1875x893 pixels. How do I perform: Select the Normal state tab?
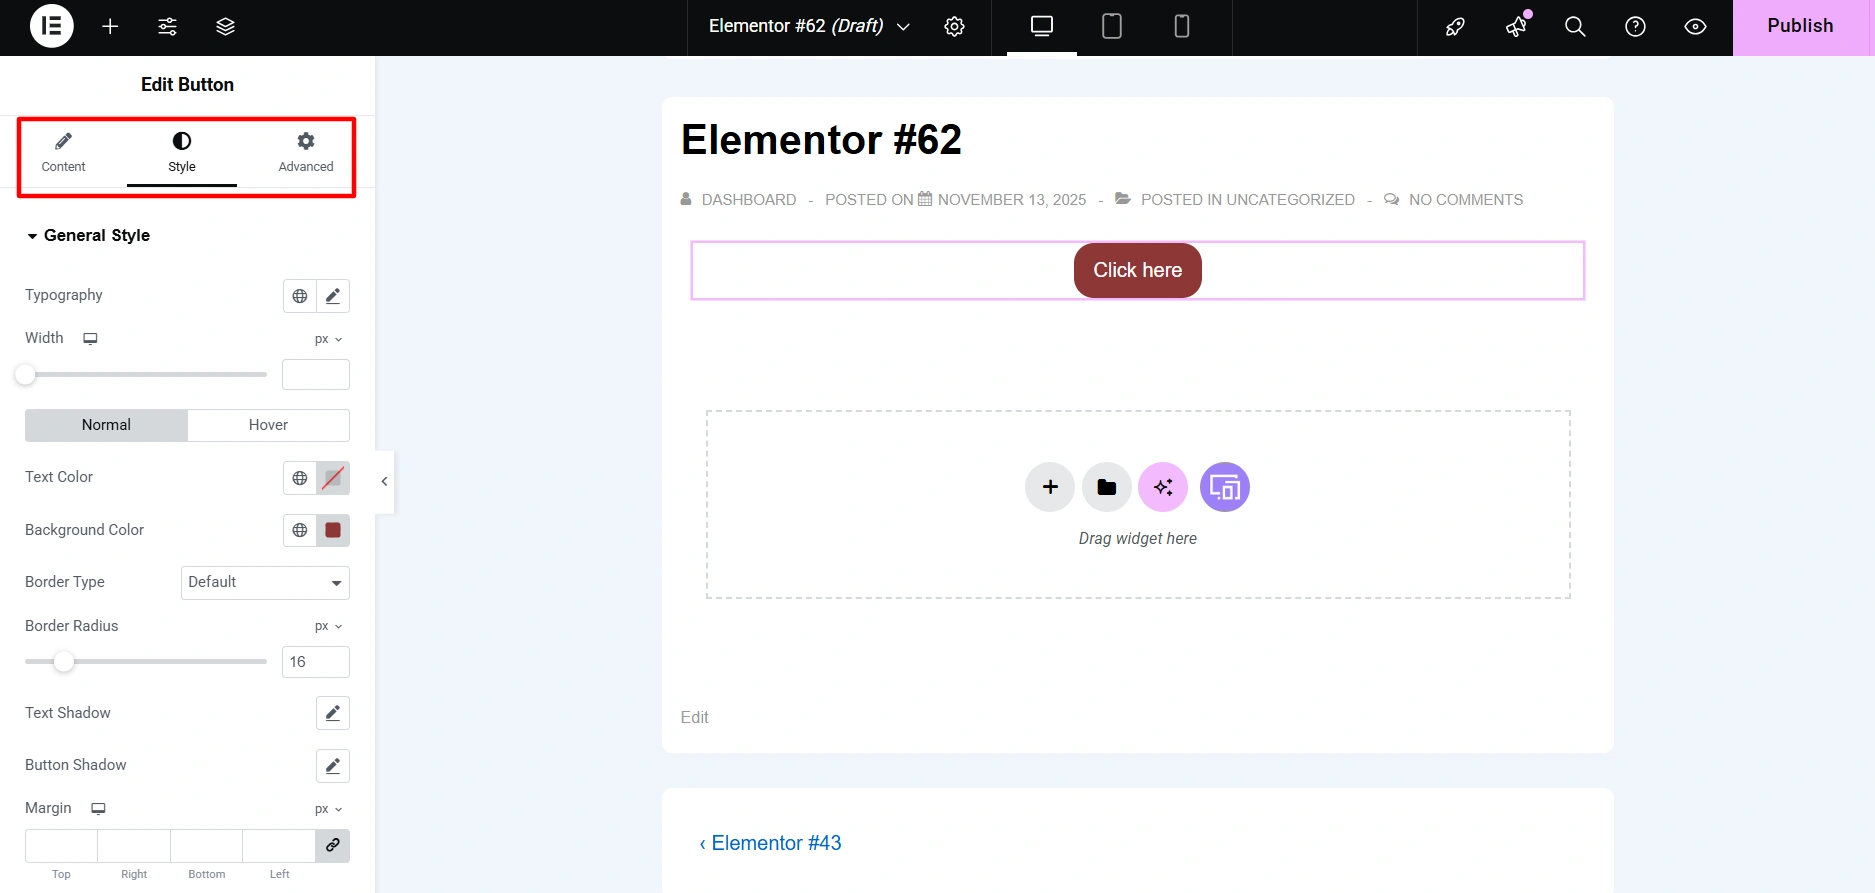click(x=106, y=425)
